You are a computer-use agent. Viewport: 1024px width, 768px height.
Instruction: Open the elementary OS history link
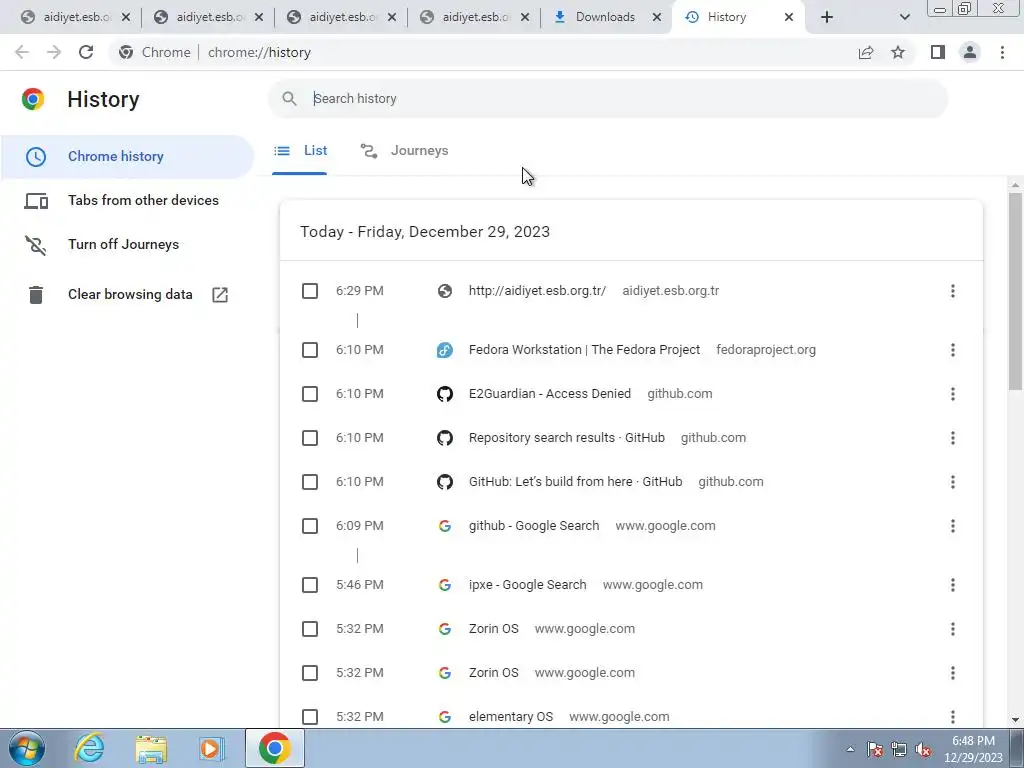tap(511, 717)
